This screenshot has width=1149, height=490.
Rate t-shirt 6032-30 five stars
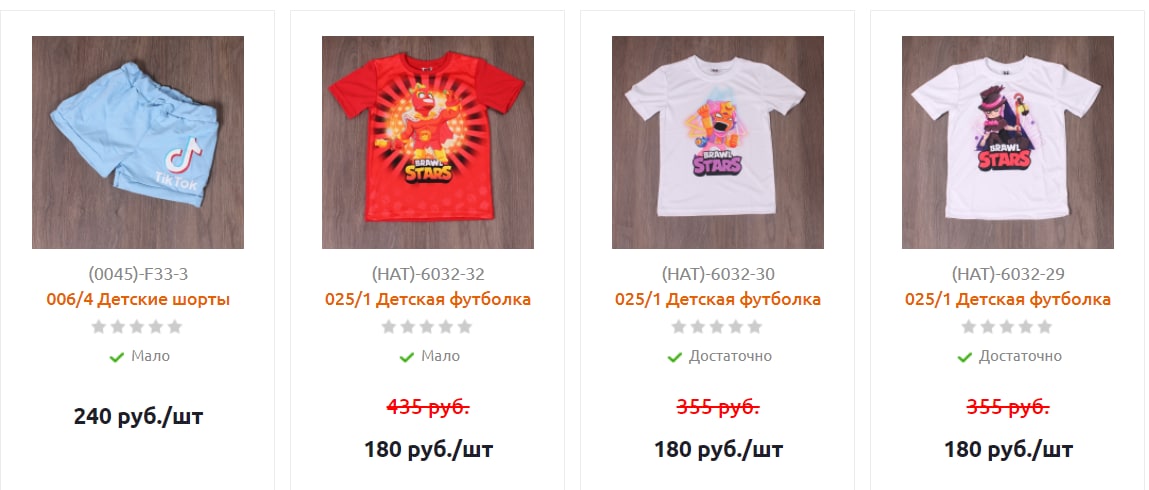[x=755, y=327]
